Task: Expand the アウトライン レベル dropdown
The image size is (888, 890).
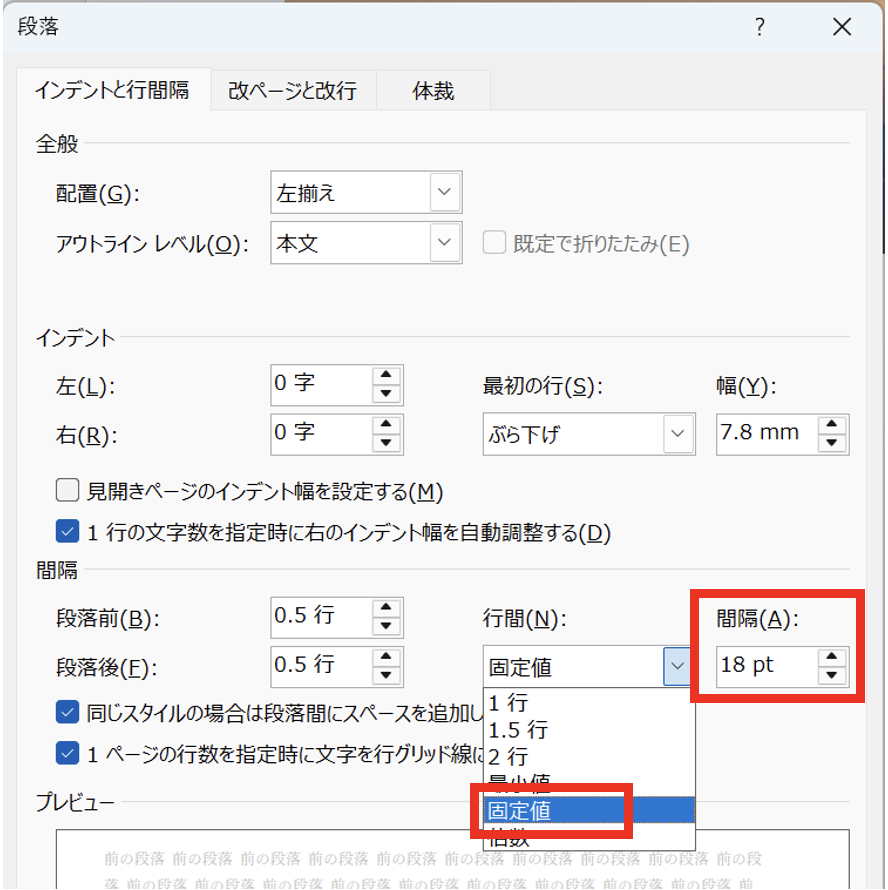Action: [x=445, y=243]
